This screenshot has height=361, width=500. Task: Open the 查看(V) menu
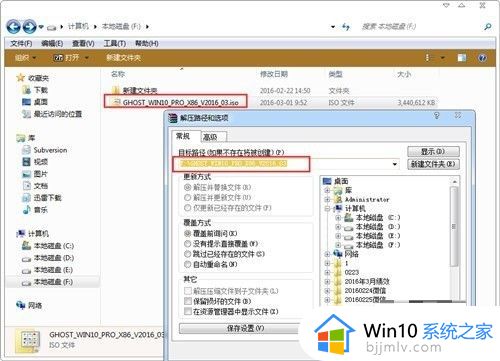click(83, 44)
